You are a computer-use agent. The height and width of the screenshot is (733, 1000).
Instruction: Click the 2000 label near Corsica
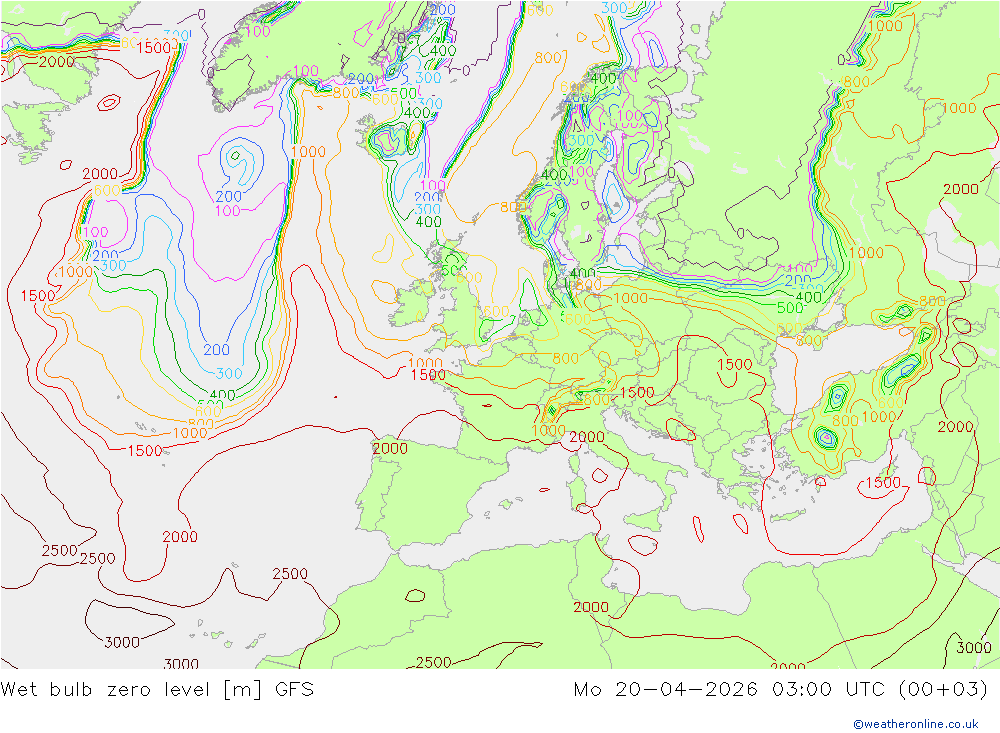click(587, 436)
